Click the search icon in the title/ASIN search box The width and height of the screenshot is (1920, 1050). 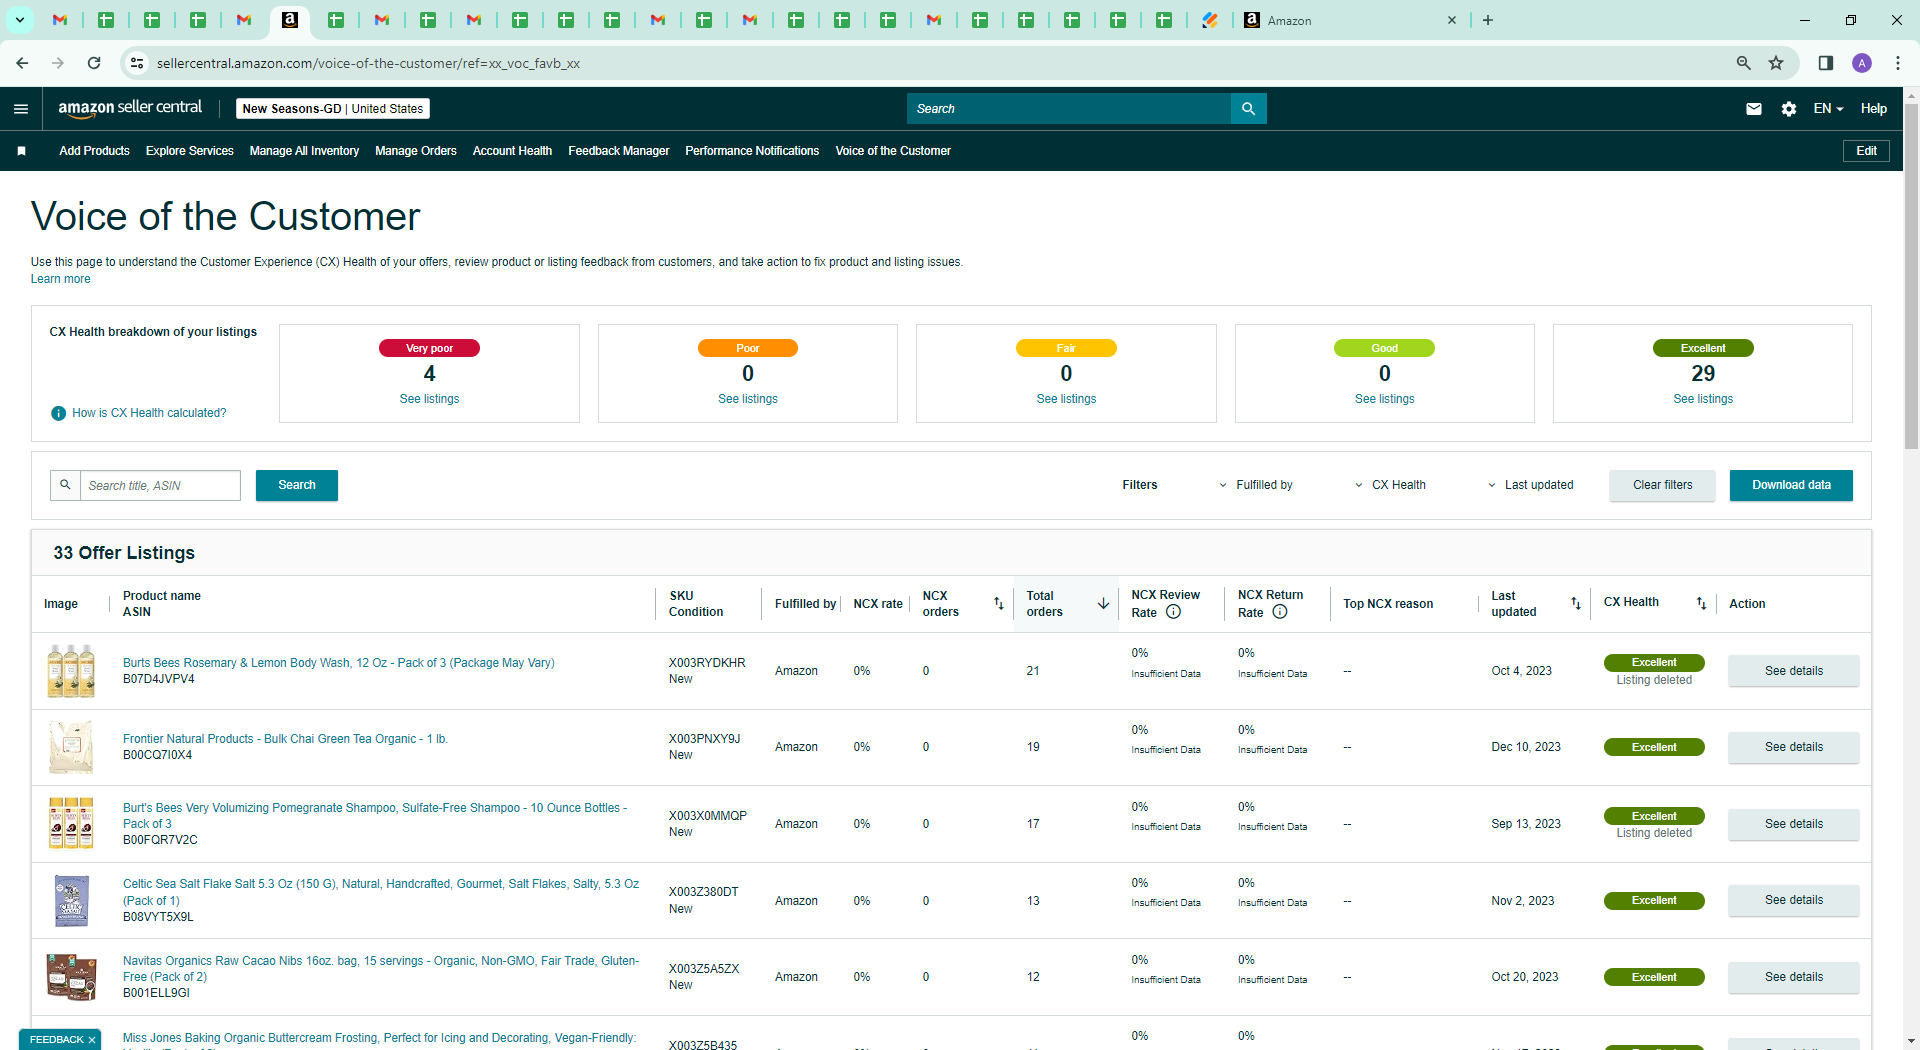(65, 485)
